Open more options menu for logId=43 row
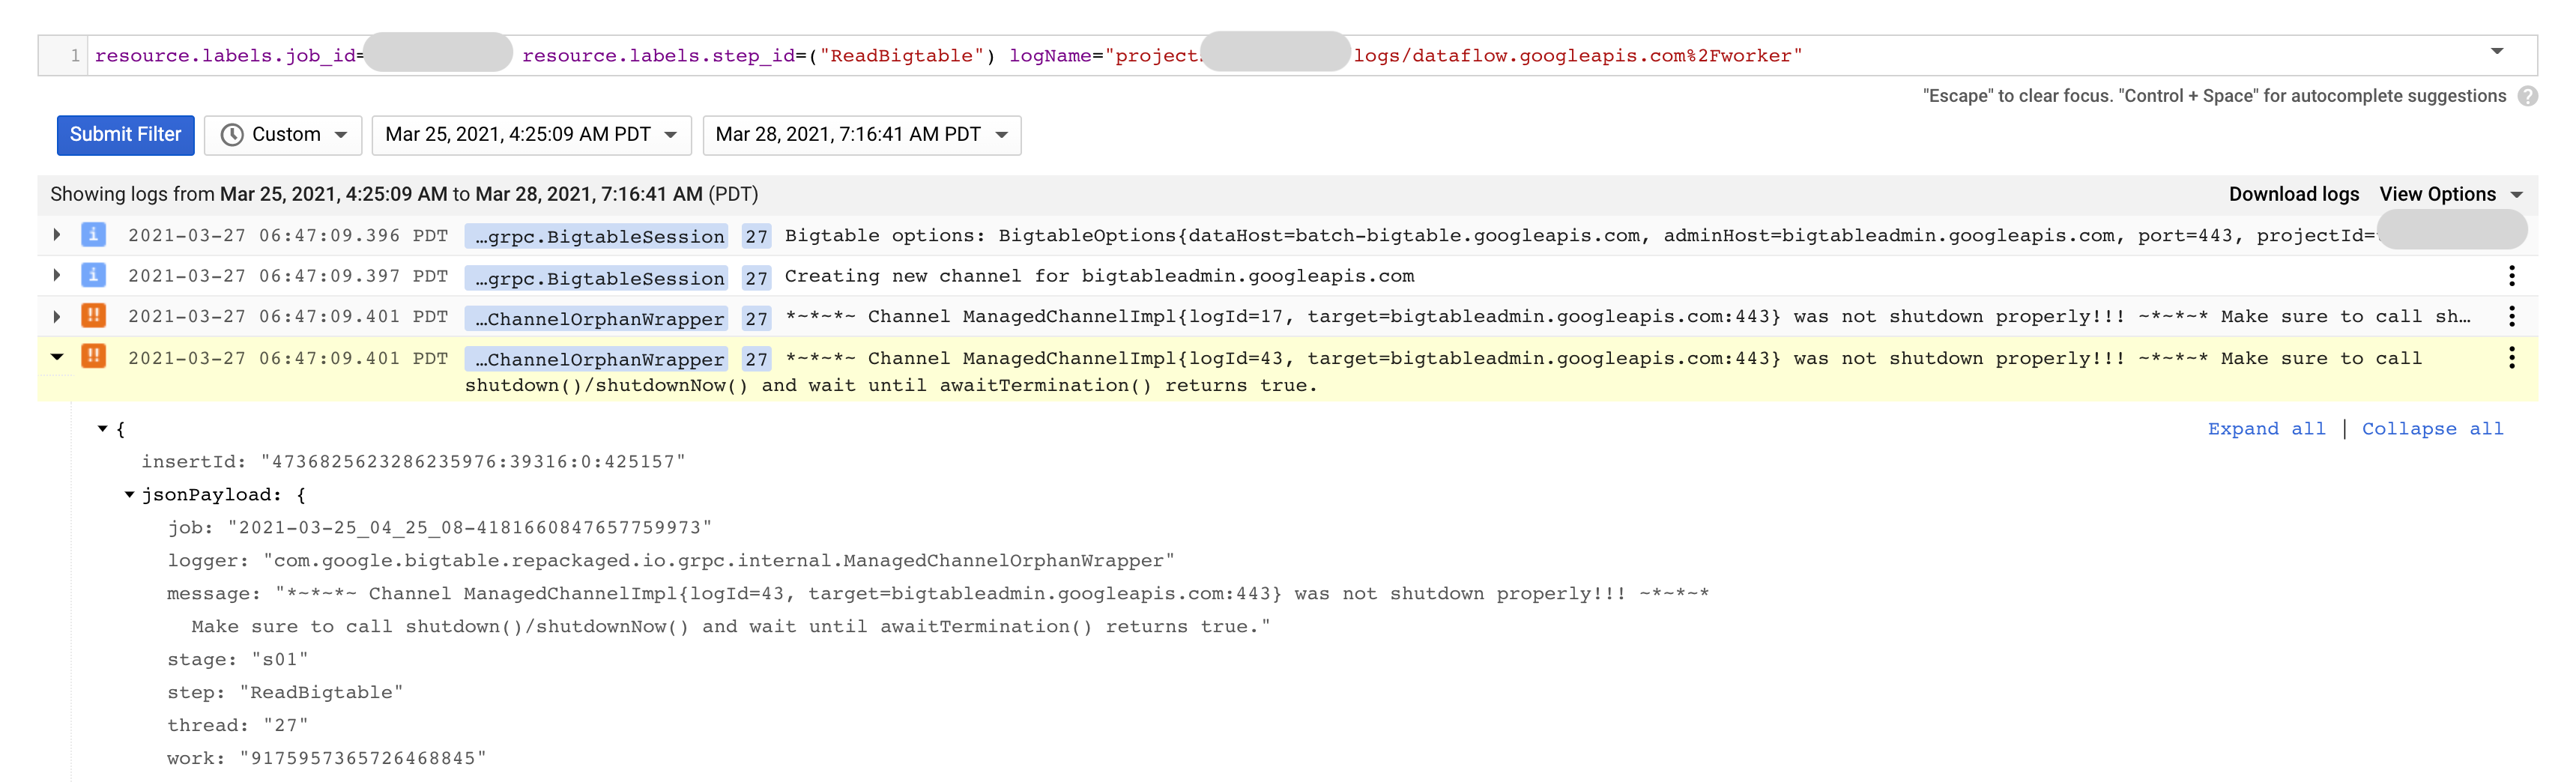The height and width of the screenshot is (782, 2576). [2511, 358]
